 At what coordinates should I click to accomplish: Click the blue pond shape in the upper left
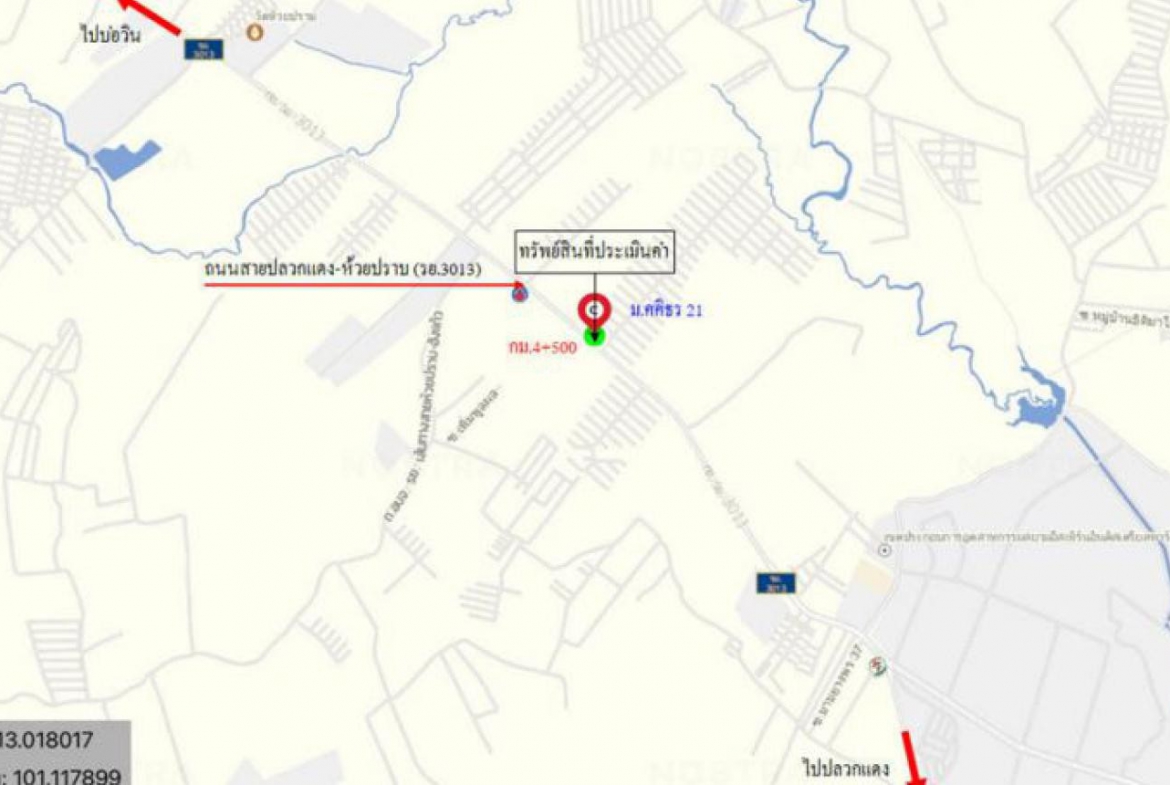127,159
